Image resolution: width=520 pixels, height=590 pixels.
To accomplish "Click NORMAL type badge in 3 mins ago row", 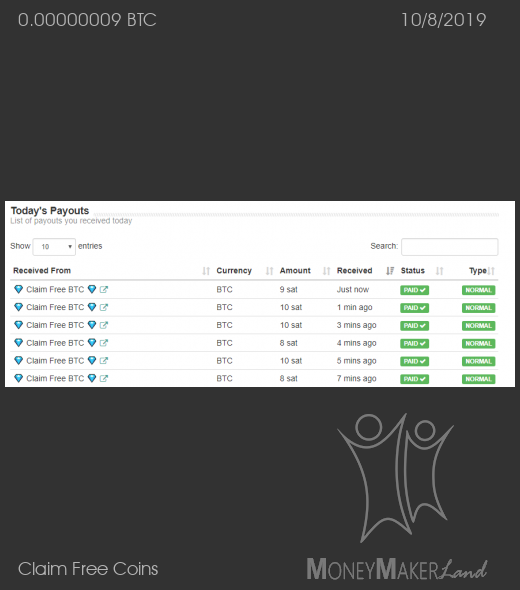I will [479, 325].
